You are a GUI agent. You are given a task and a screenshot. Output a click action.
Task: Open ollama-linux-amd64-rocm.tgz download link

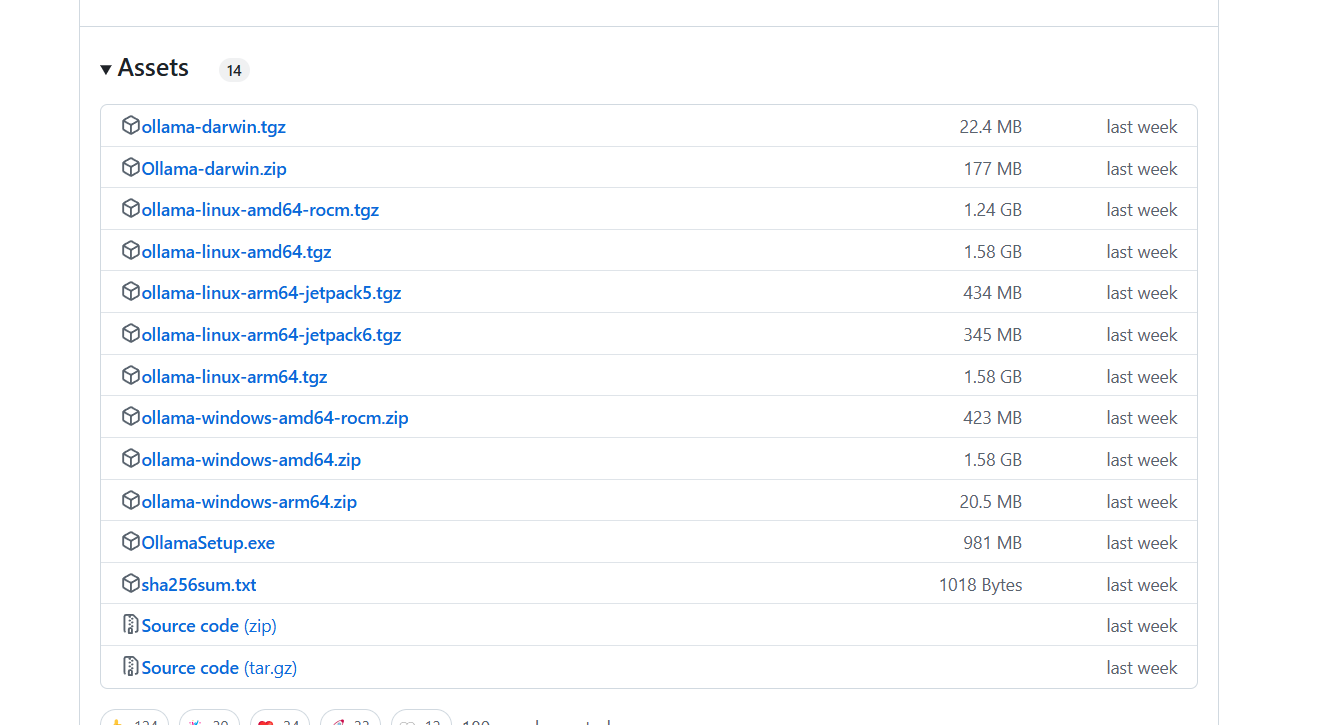[x=260, y=210]
